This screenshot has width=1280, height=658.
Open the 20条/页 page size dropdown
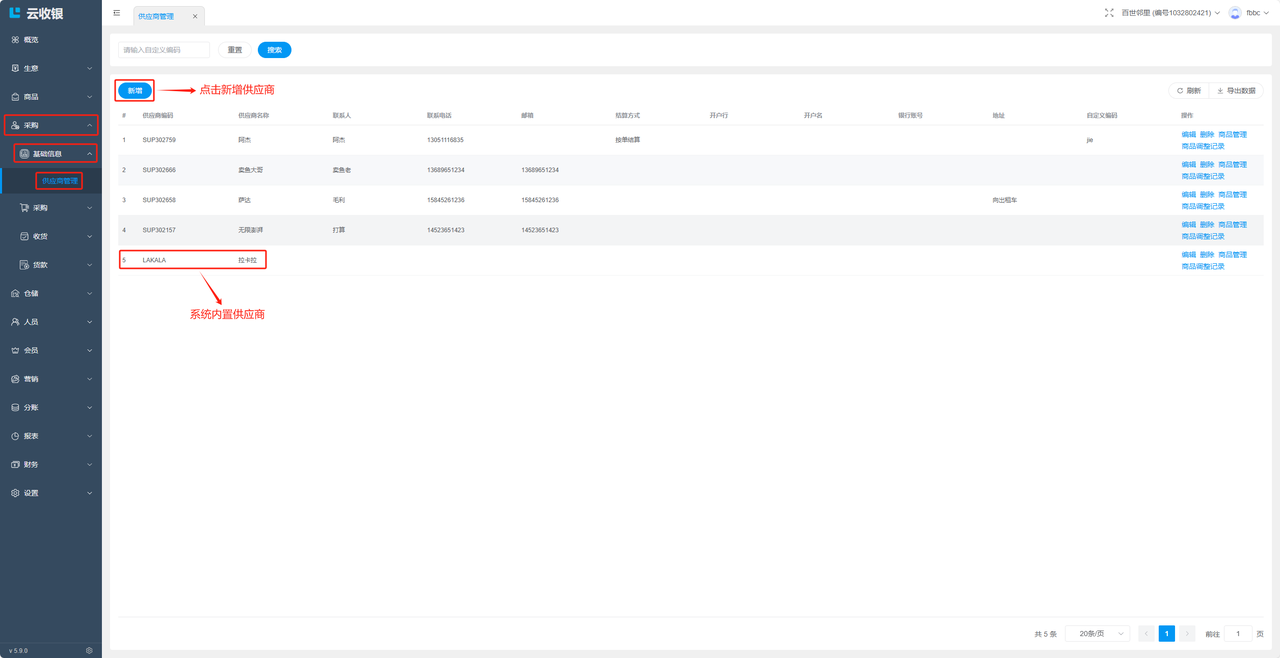click(1097, 634)
